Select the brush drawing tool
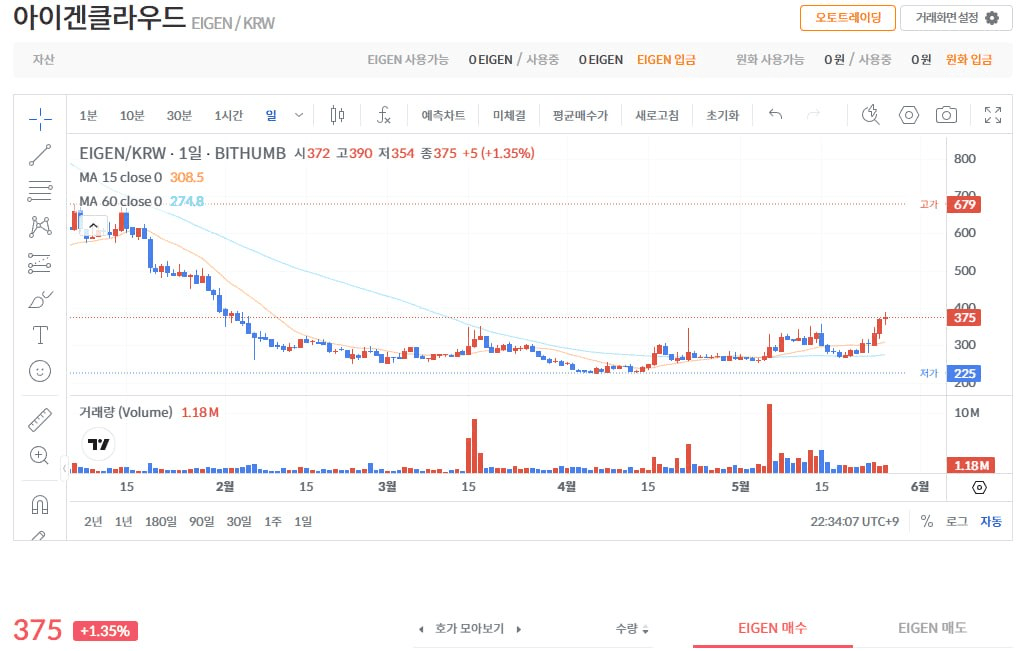The height and width of the screenshot is (651, 1023). point(40,299)
